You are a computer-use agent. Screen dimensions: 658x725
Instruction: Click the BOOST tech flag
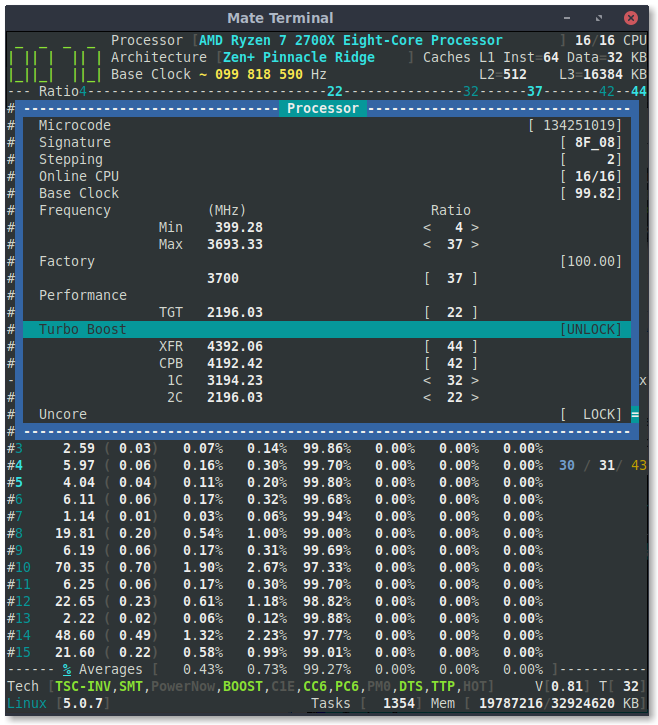pos(243,686)
